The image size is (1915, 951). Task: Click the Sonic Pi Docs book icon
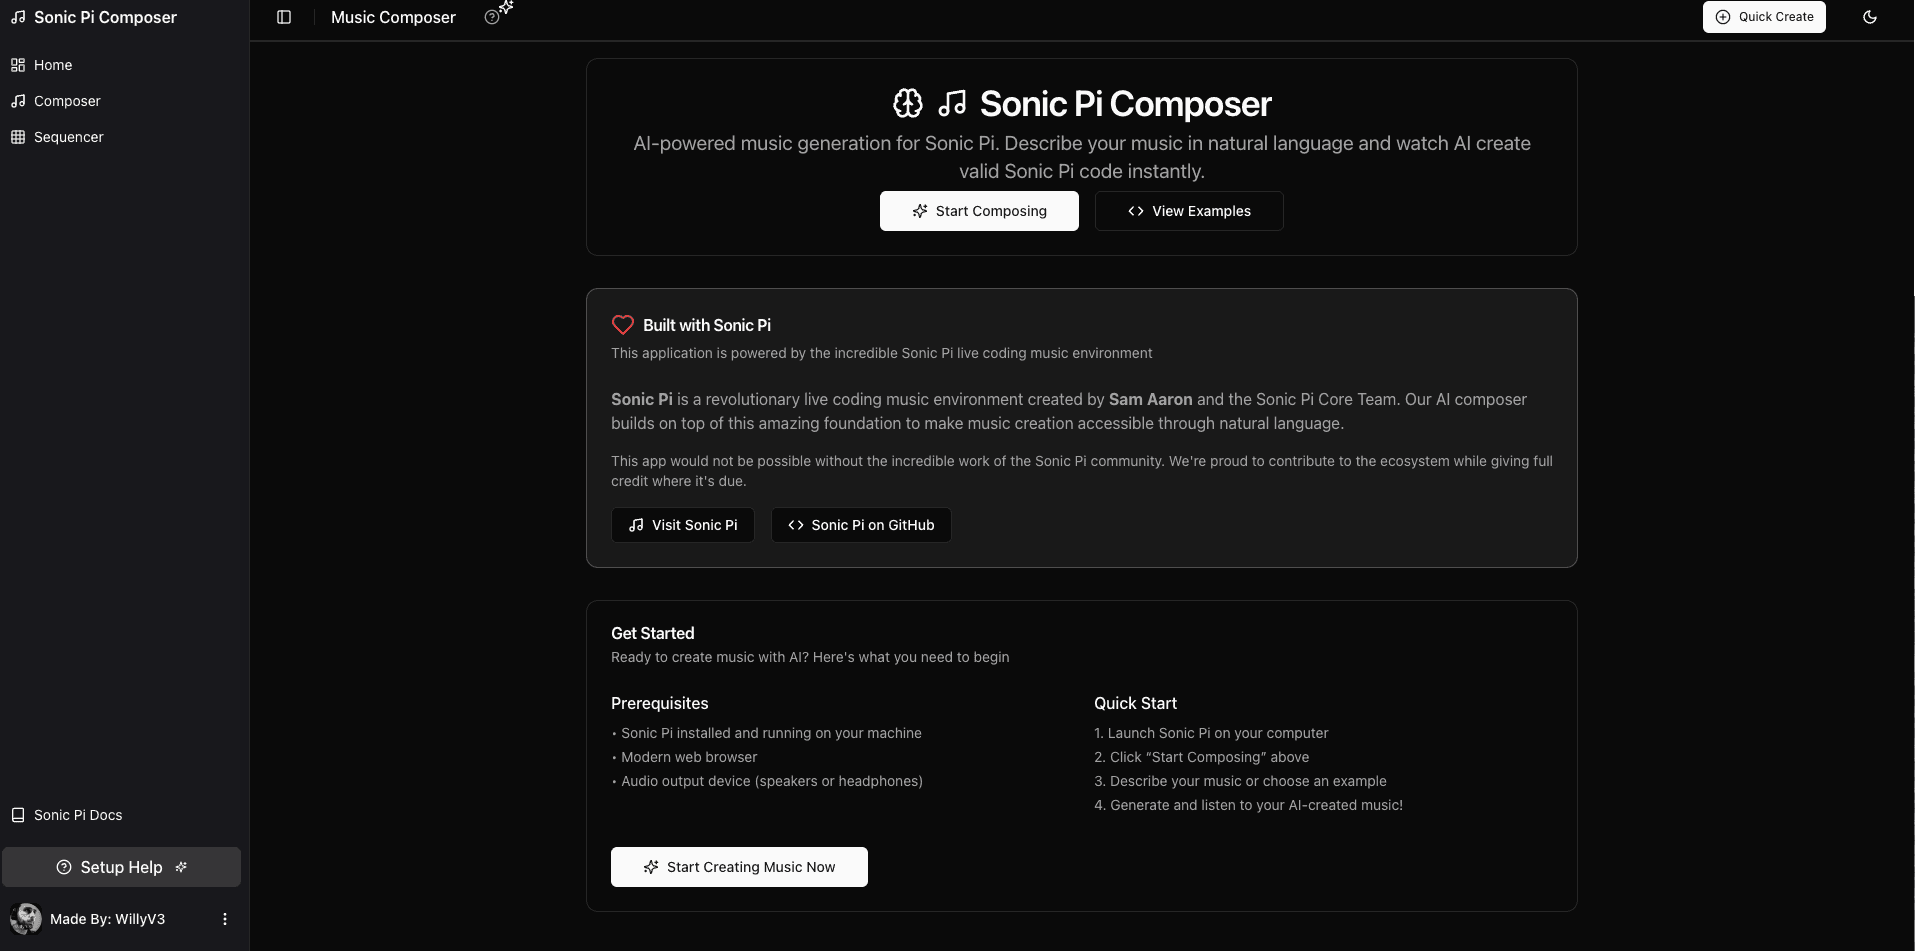17,814
